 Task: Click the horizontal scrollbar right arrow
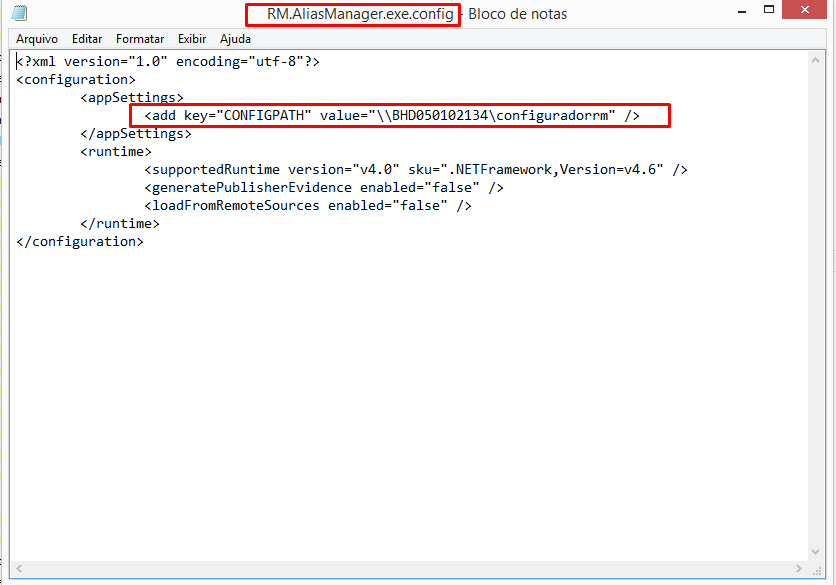(x=799, y=568)
